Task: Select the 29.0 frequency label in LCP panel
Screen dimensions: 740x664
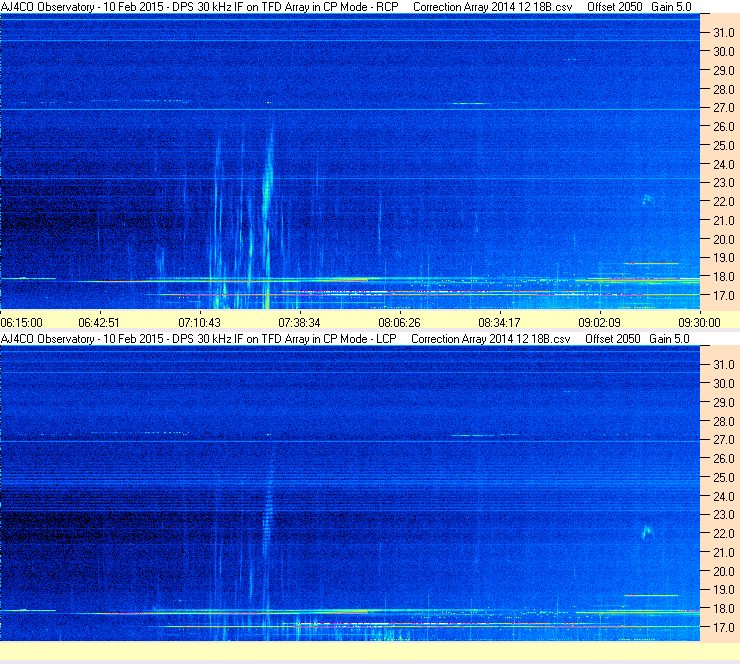Action: pyautogui.click(x=724, y=403)
